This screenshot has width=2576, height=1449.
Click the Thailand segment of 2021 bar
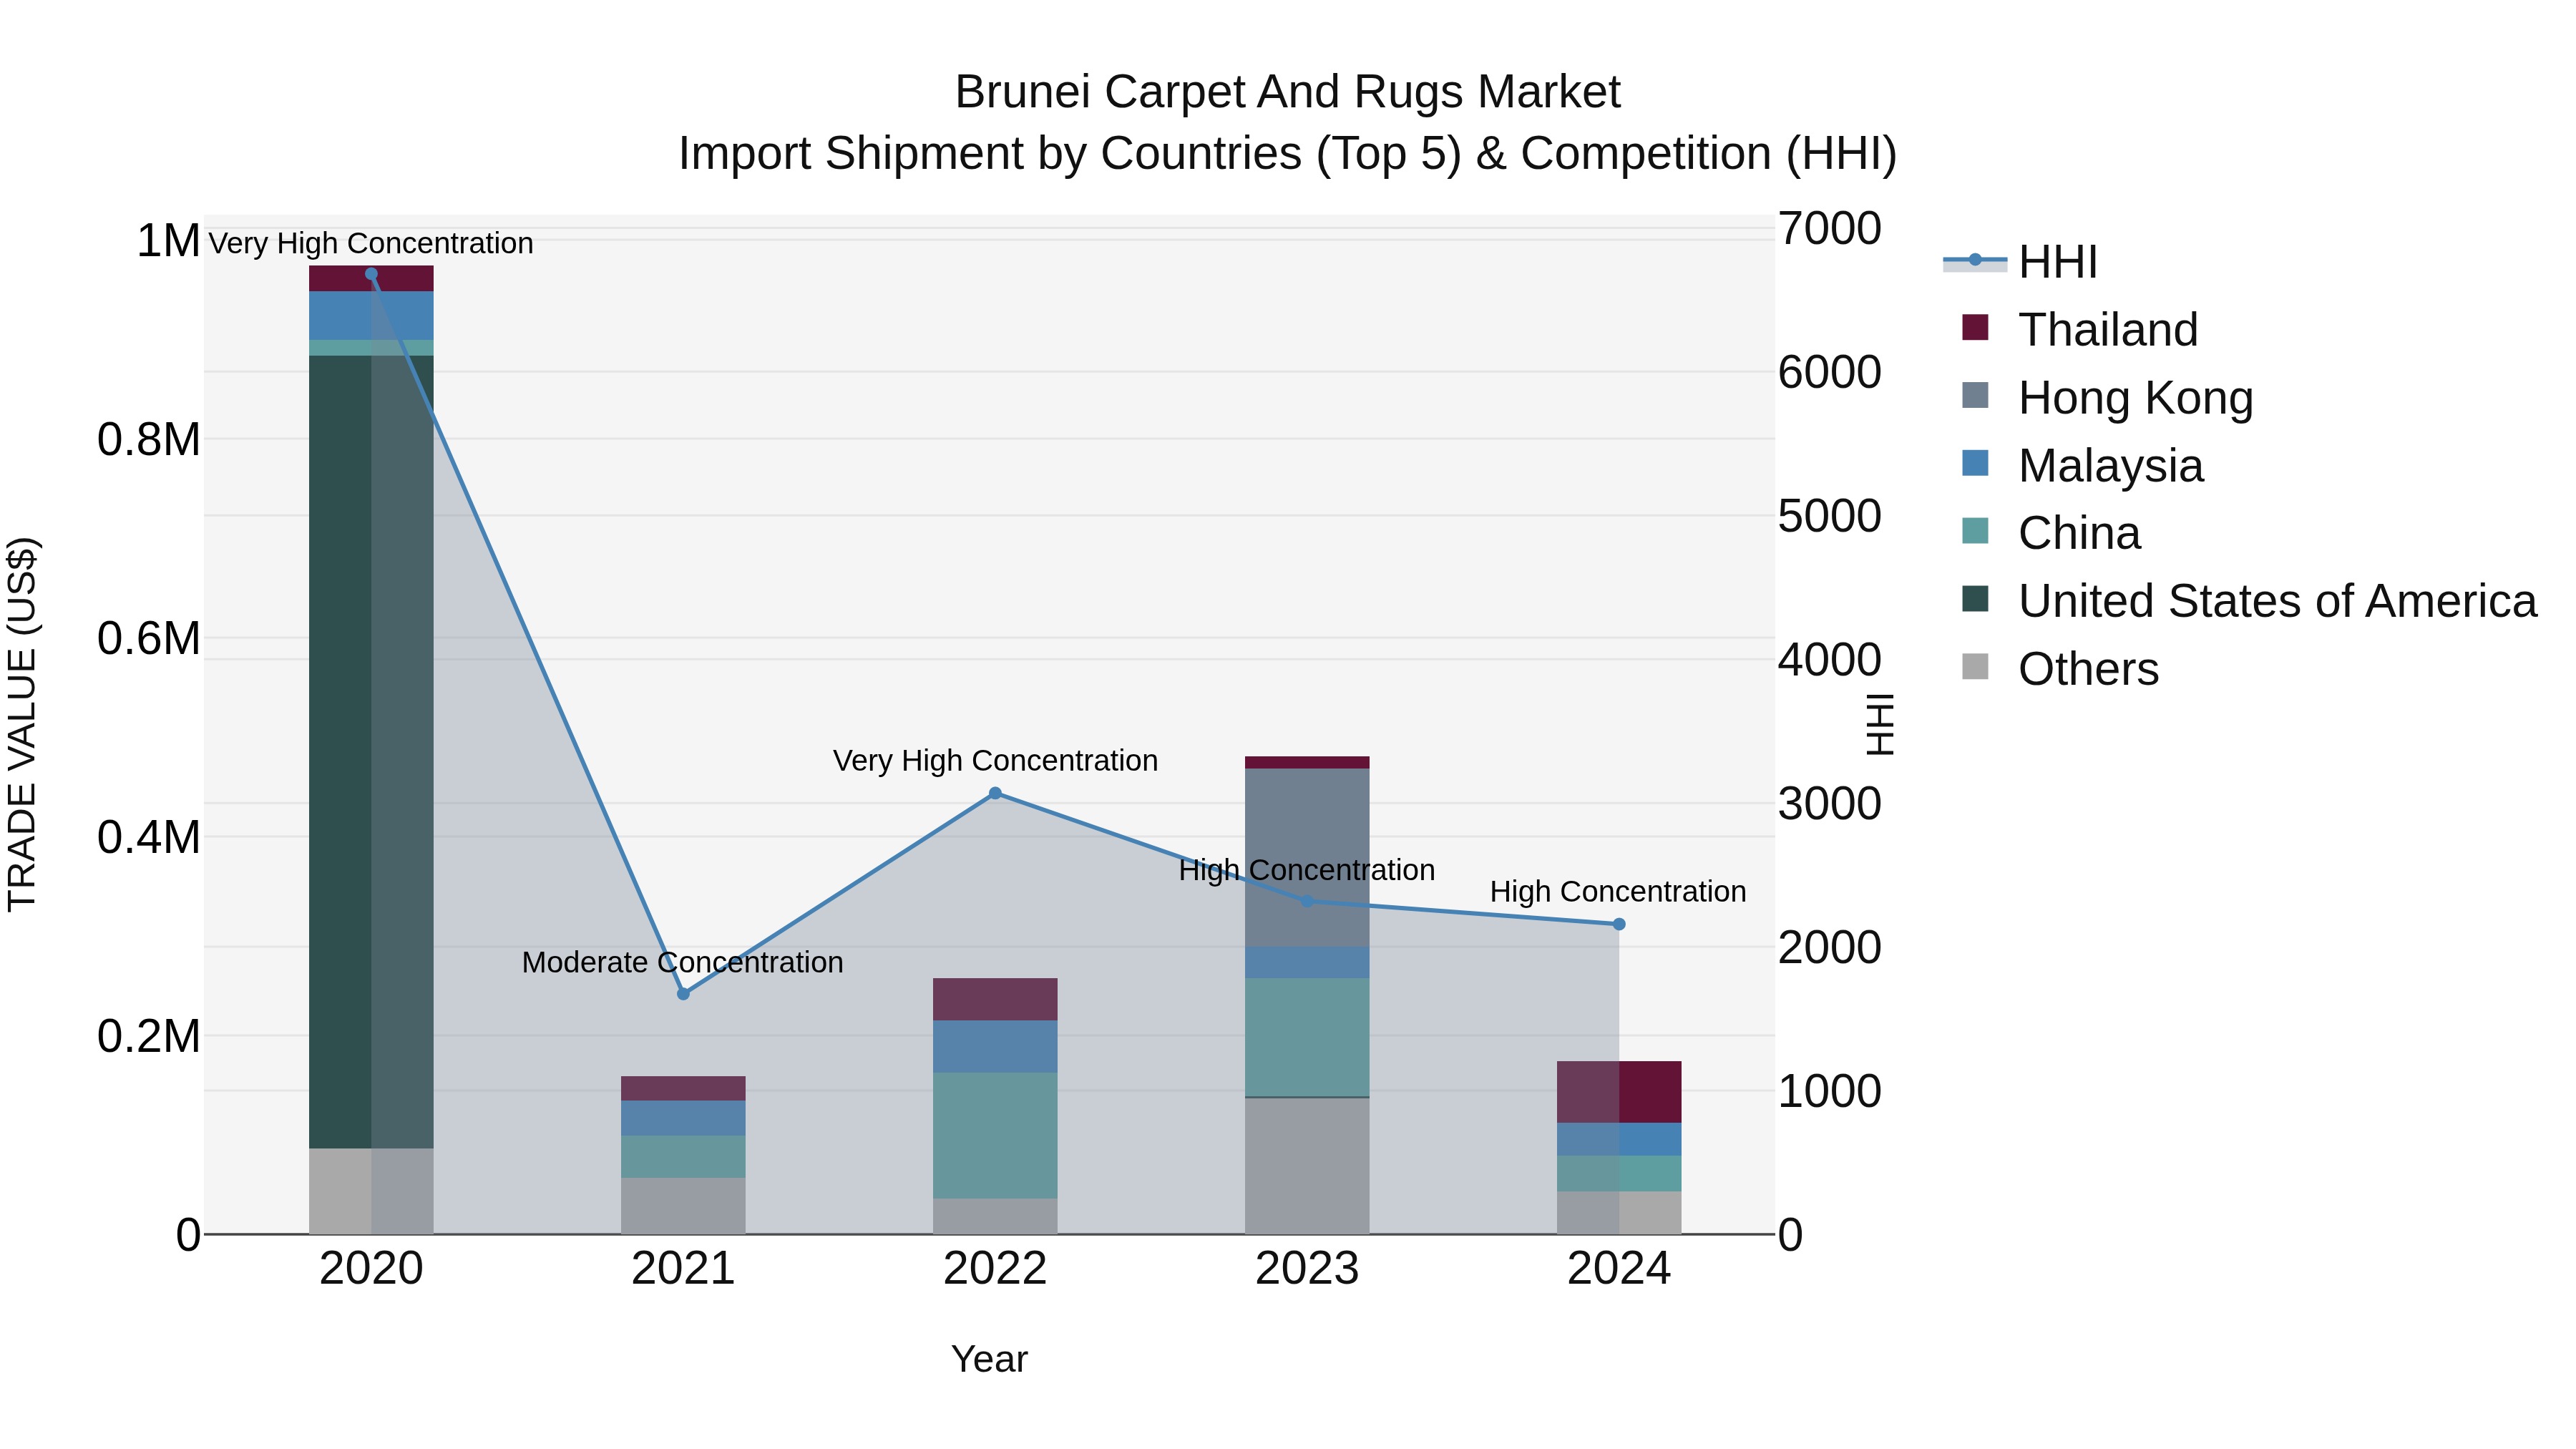[683, 1089]
